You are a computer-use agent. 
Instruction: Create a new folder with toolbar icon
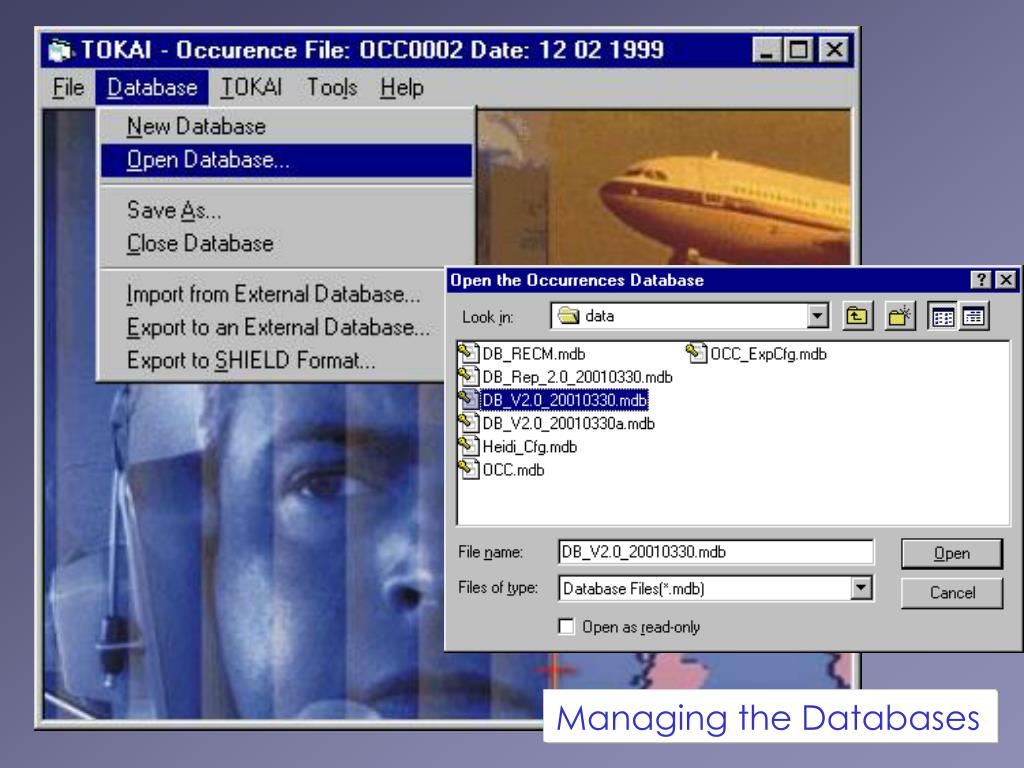click(900, 317)
